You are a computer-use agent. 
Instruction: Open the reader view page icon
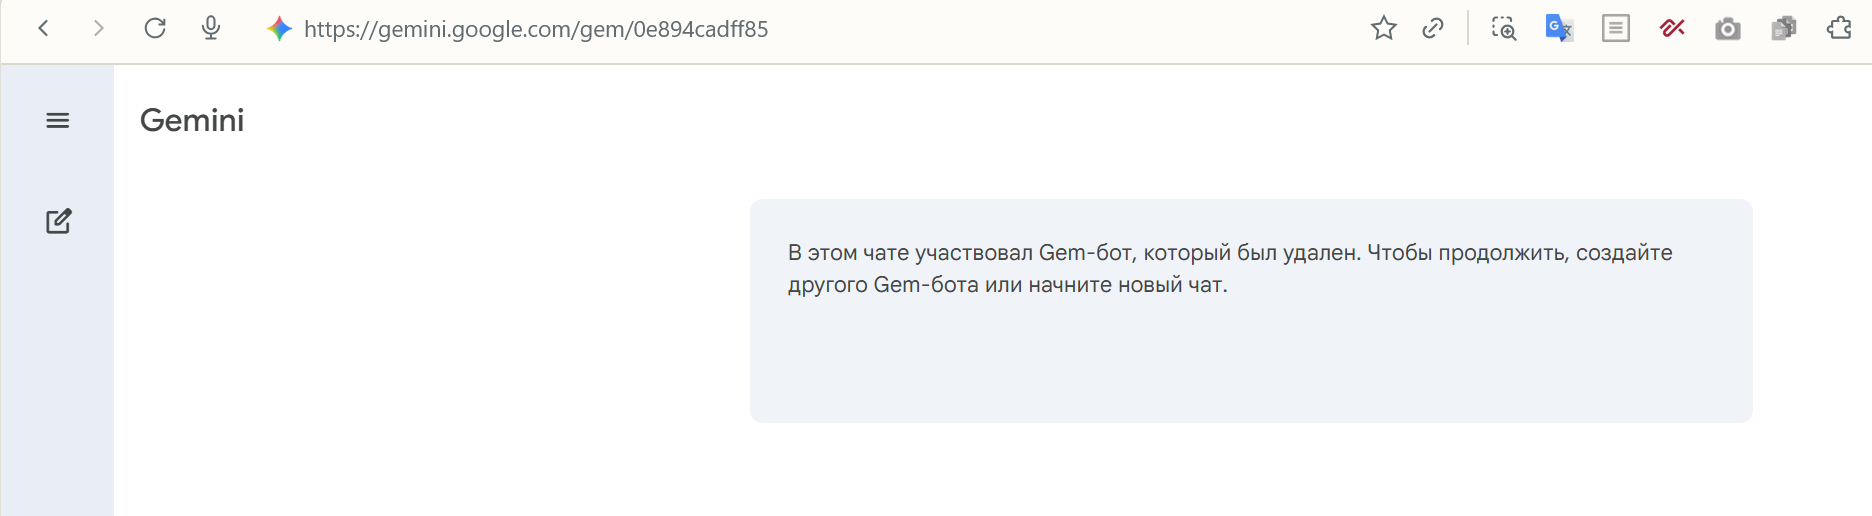point(1616,29)
